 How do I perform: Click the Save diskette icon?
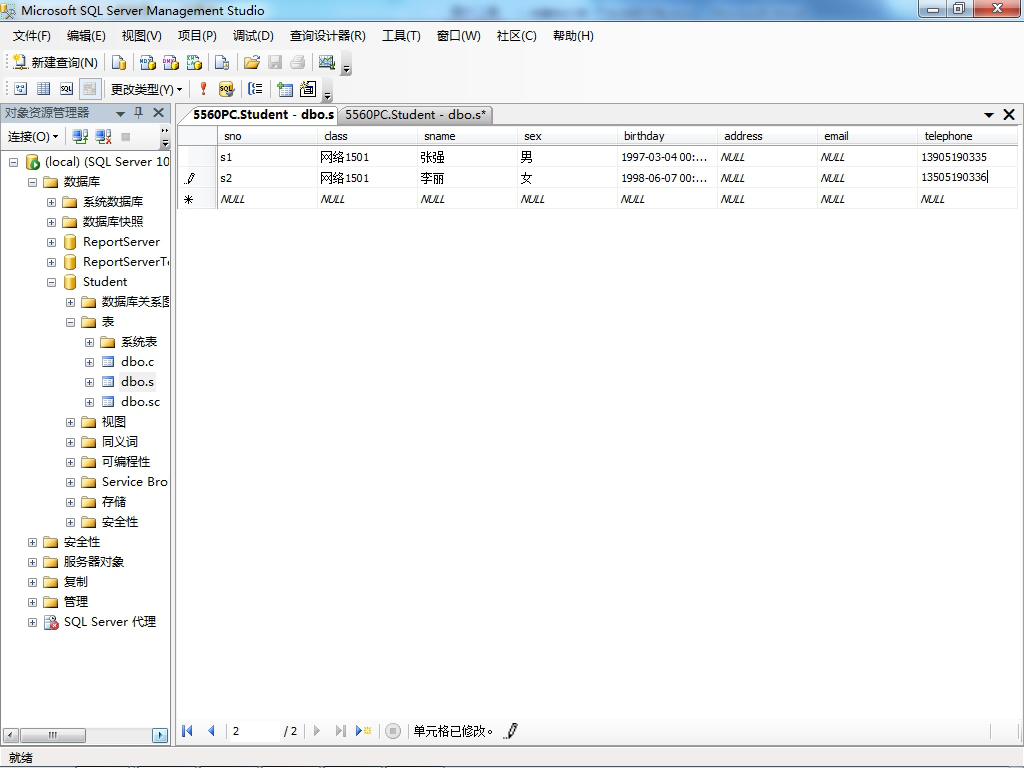tap(275, 62)
